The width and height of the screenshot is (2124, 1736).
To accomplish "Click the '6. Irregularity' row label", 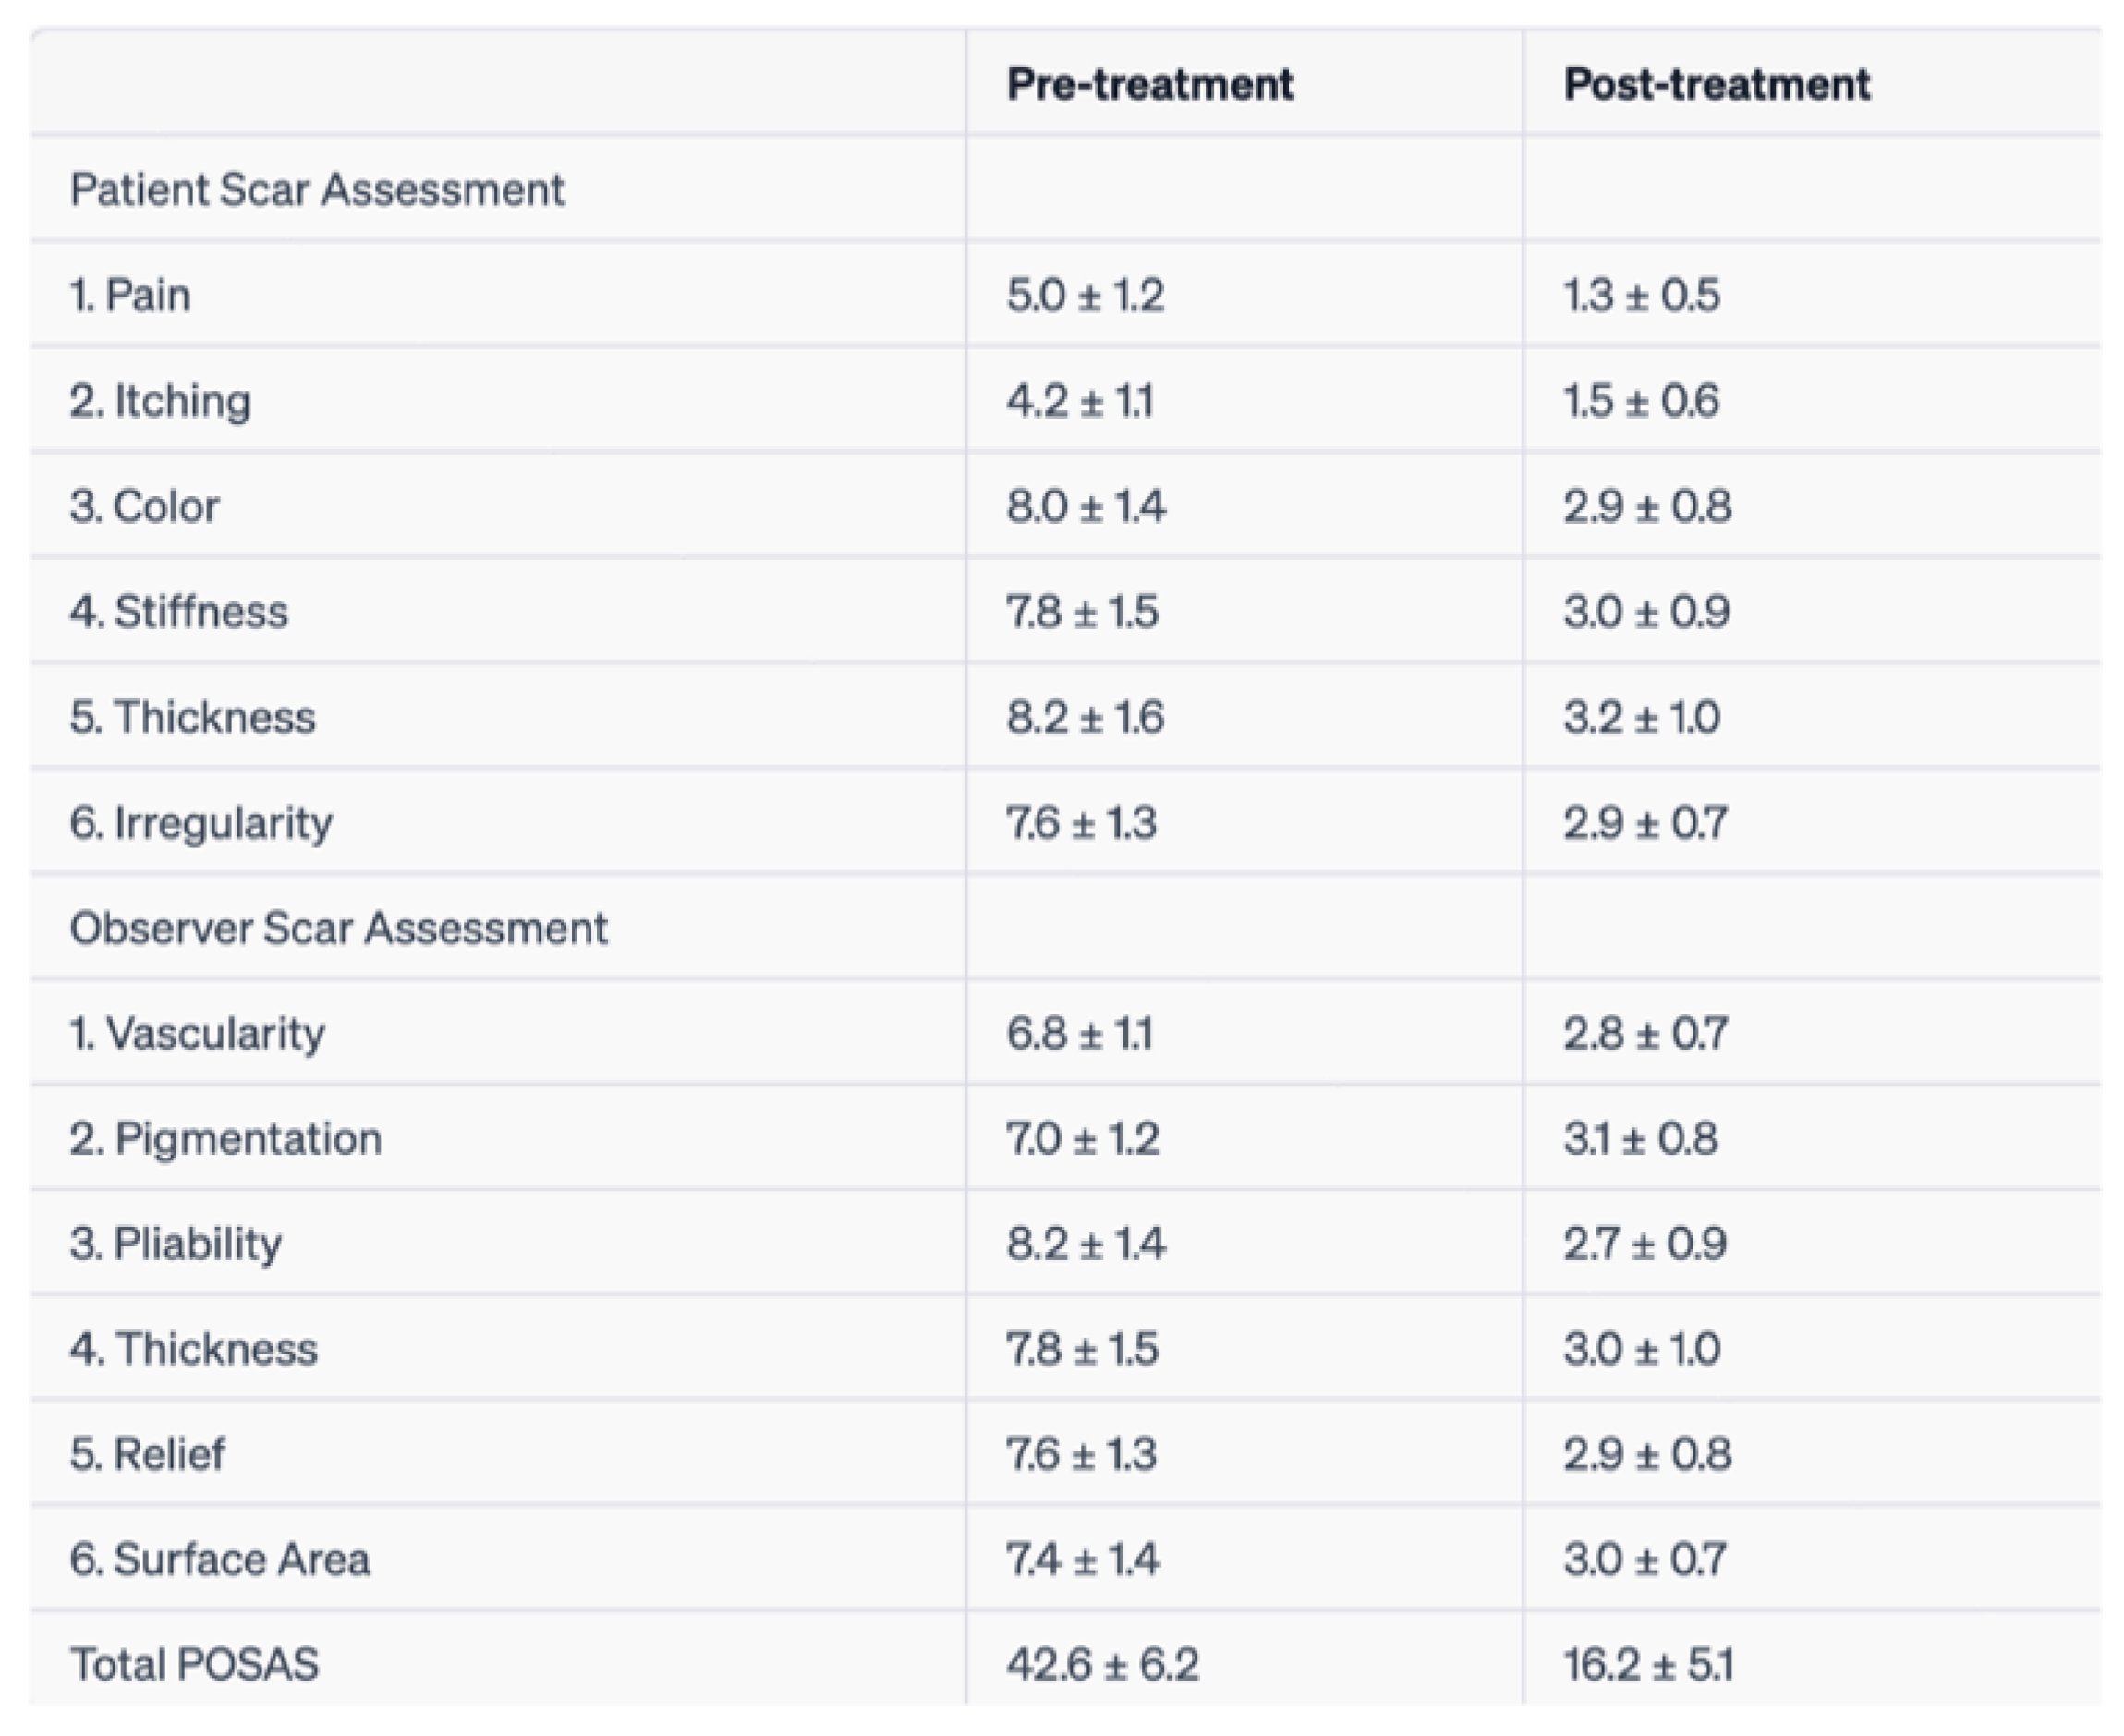I will 200,823.
